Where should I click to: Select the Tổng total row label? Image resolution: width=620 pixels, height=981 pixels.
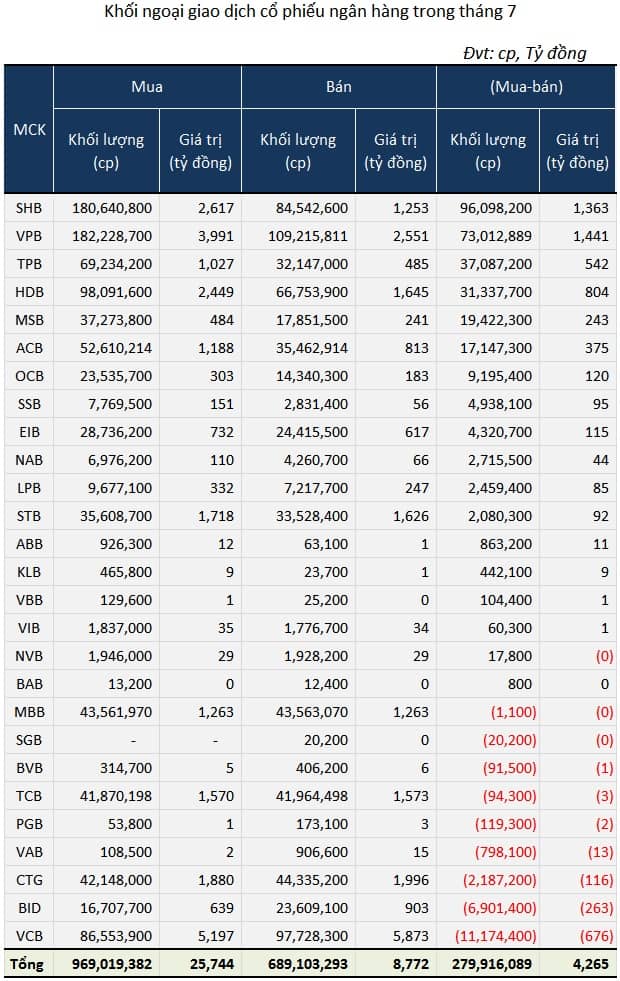pyautogui.click(x=28, y=964)
